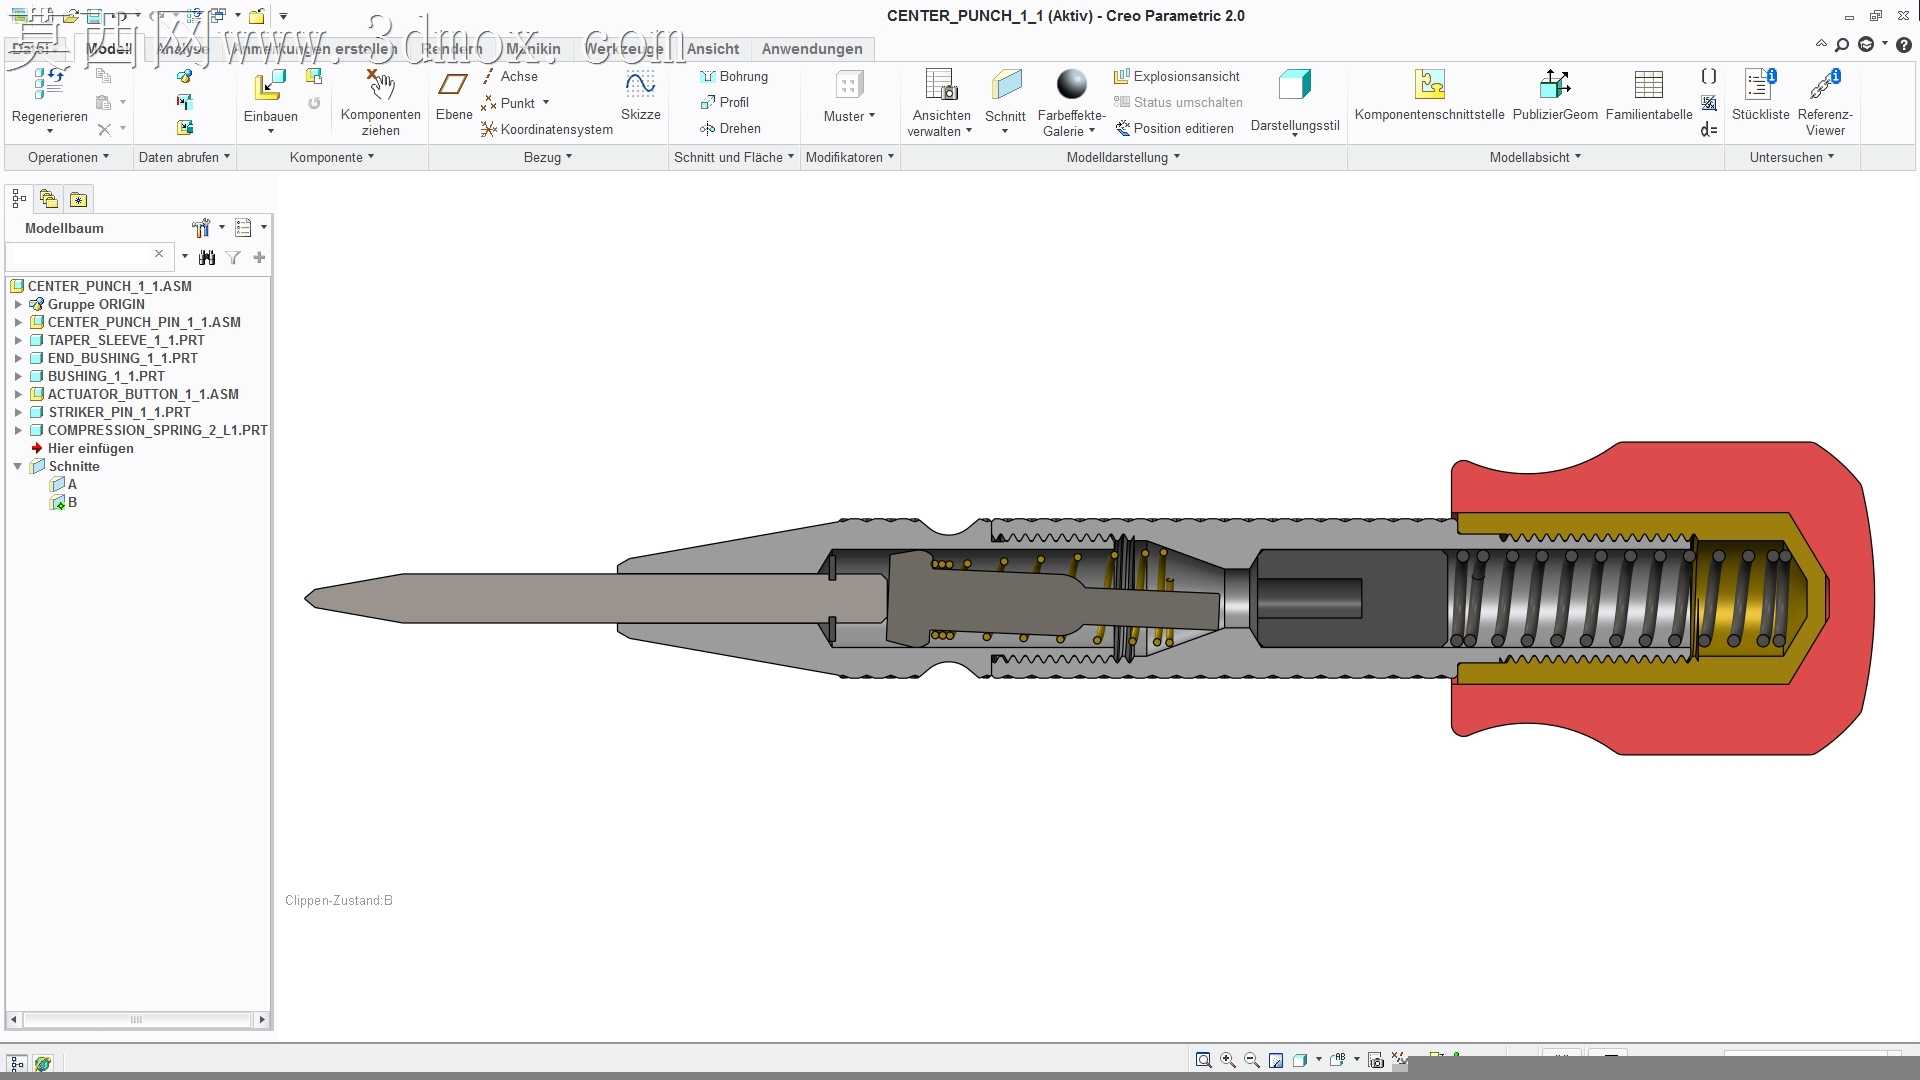This screenshot has width=1920, height=1080.
Task: Select COMPRESSION_SPRING_2_L1.PRT in the tree
Action: [157, 430]
